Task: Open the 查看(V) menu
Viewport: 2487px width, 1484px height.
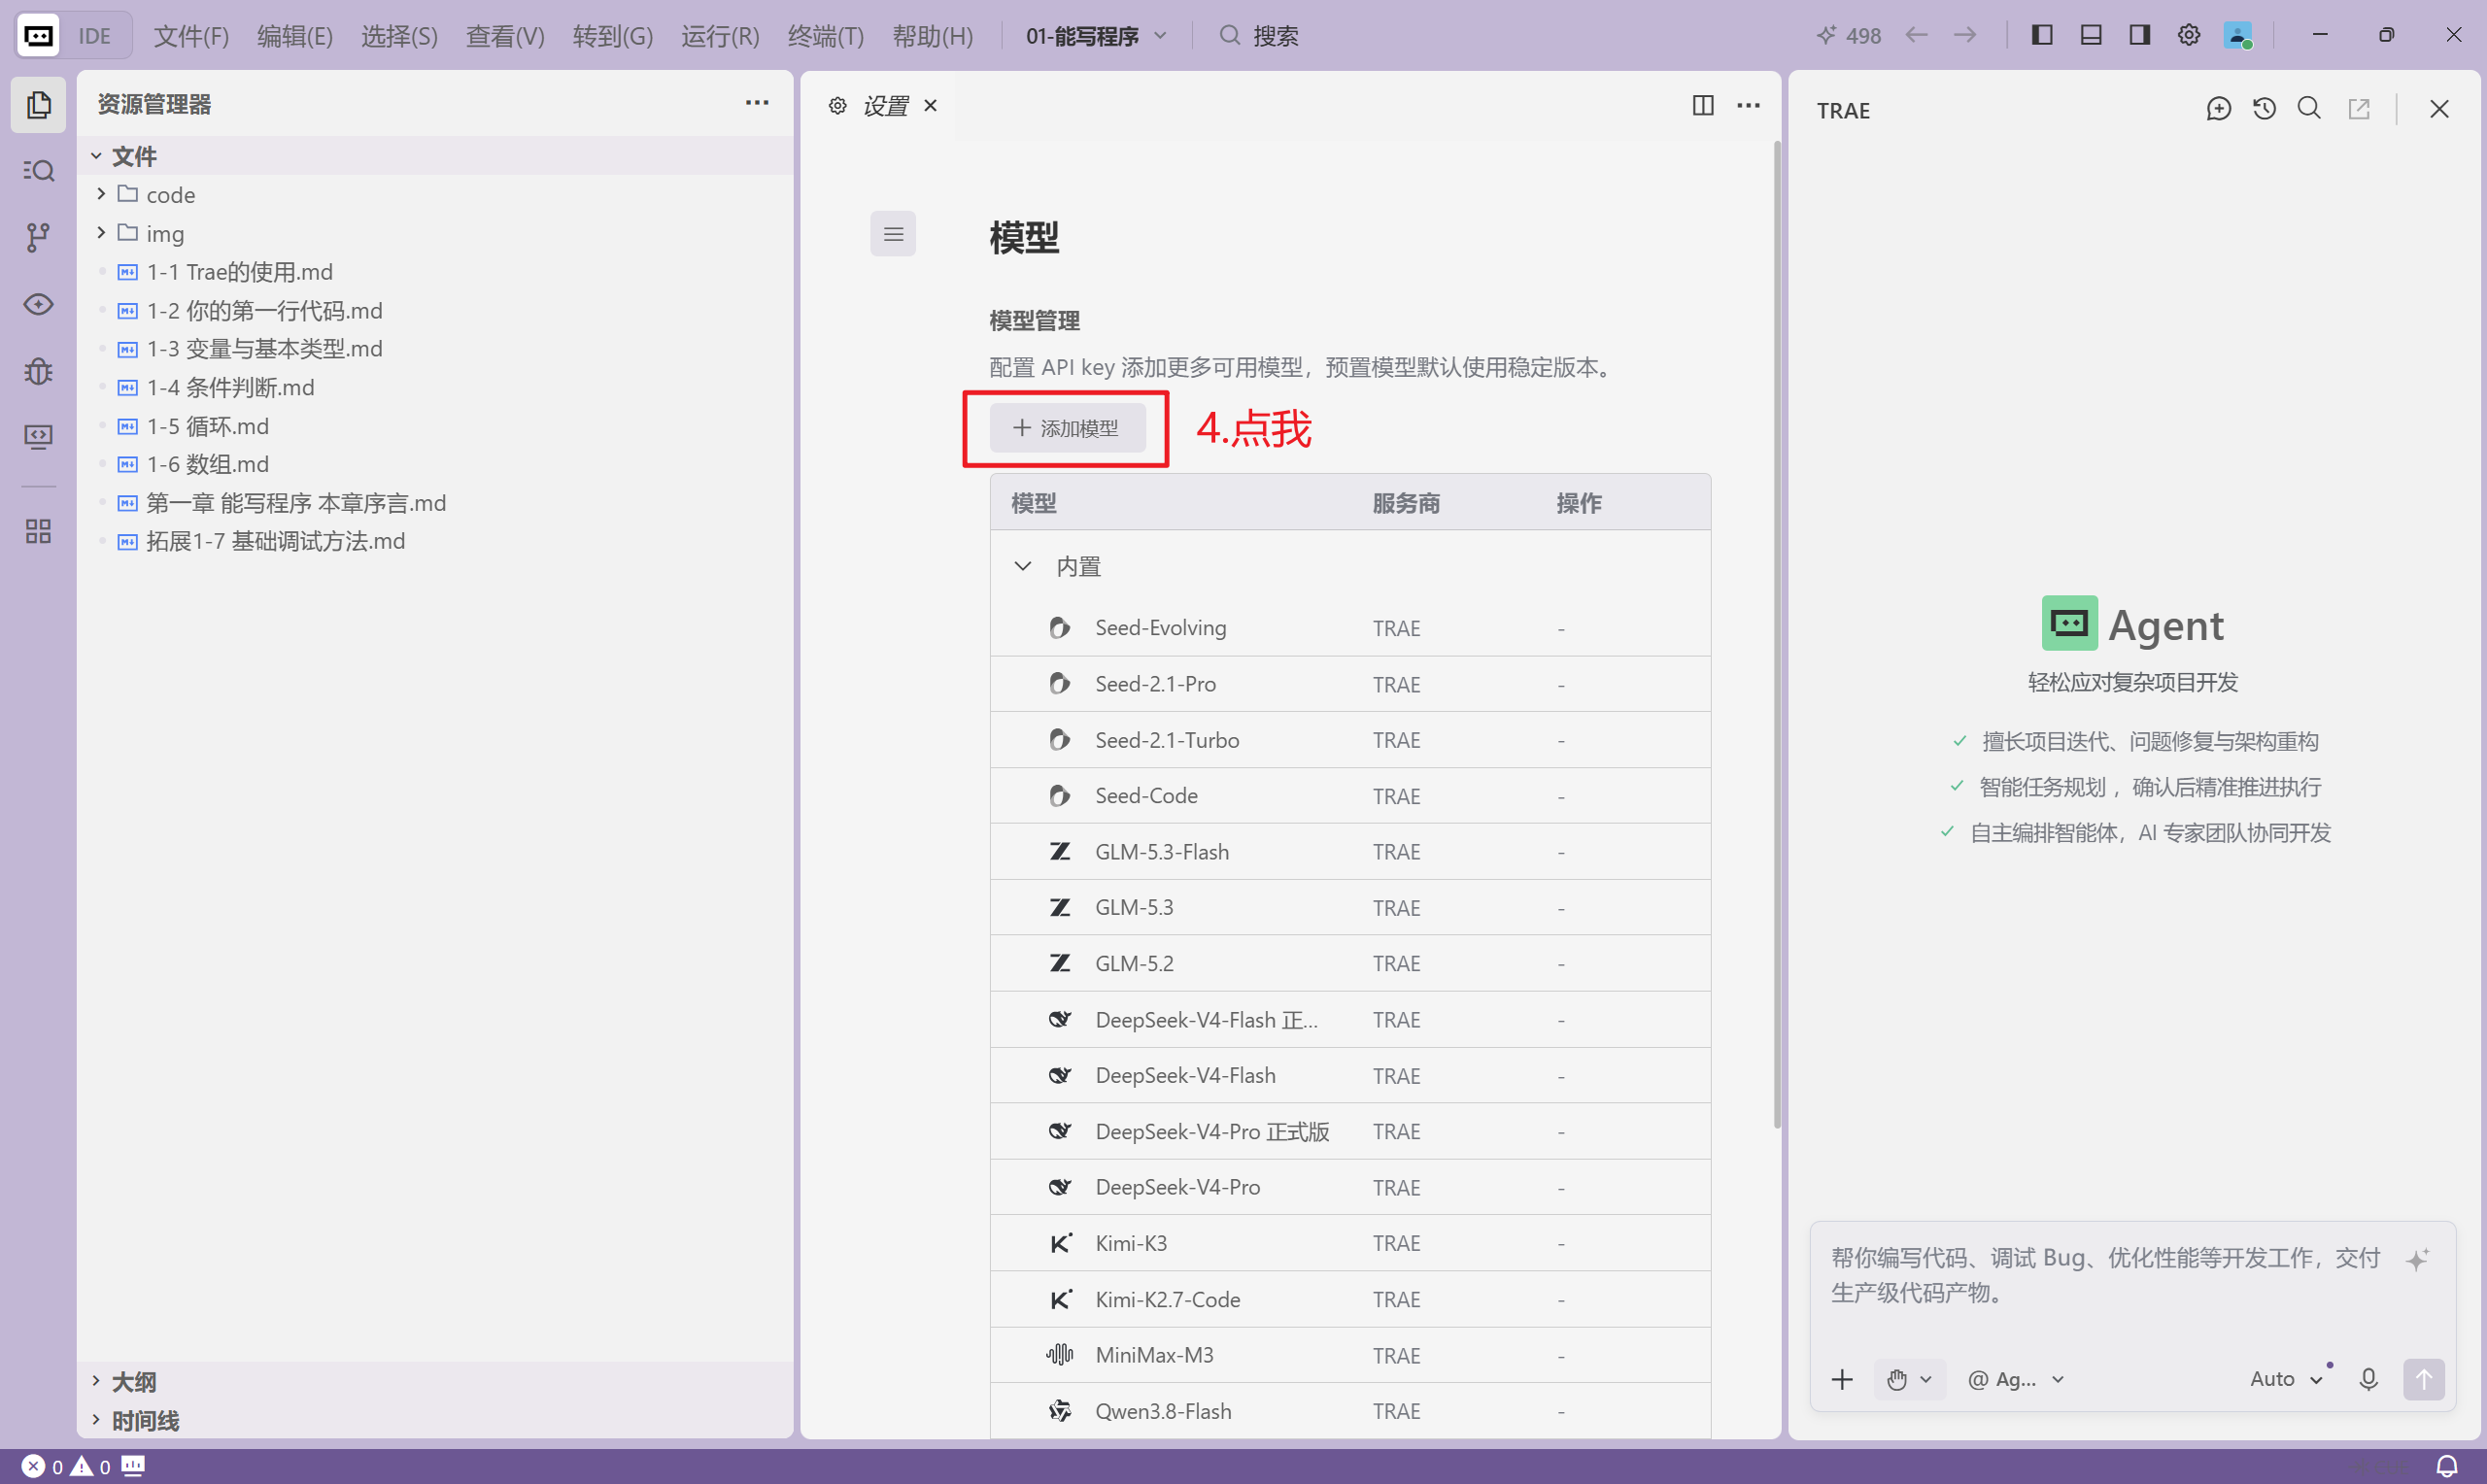Action: click(x=505, y=36)
